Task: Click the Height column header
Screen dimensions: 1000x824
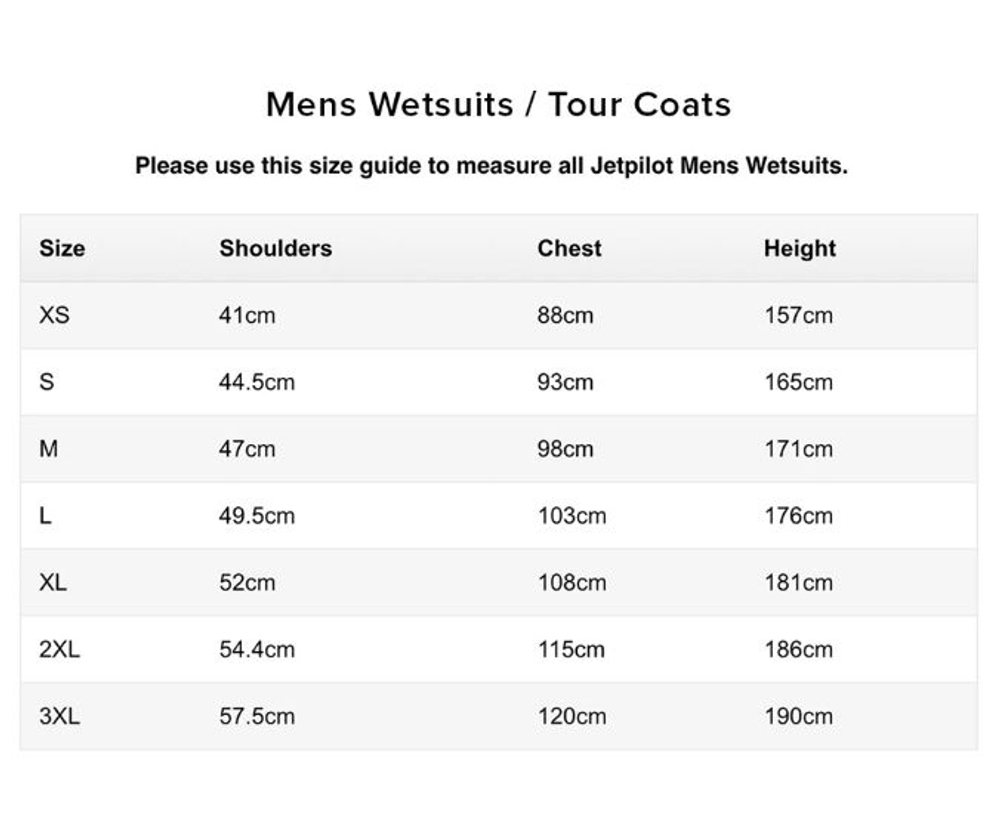Action: click(x=799, y=248)
